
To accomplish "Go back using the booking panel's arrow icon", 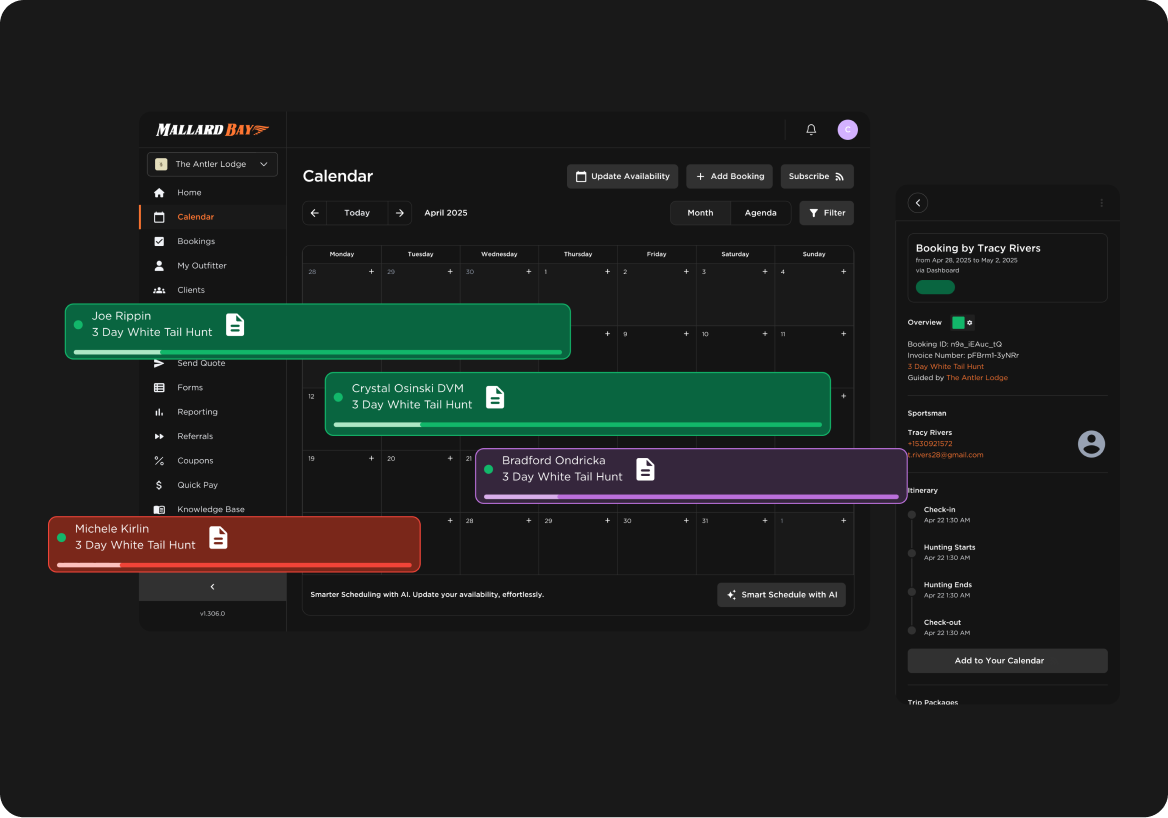I will pos(918,203).
